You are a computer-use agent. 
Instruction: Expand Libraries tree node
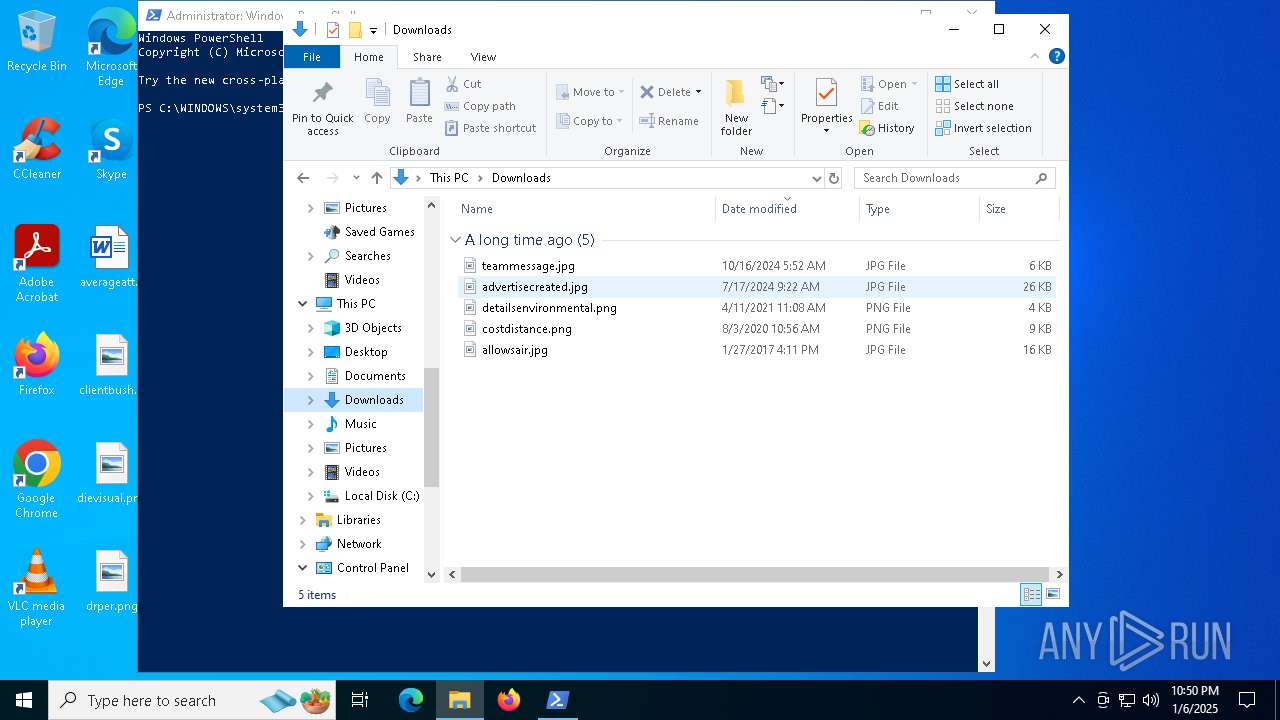coord(303,520)
